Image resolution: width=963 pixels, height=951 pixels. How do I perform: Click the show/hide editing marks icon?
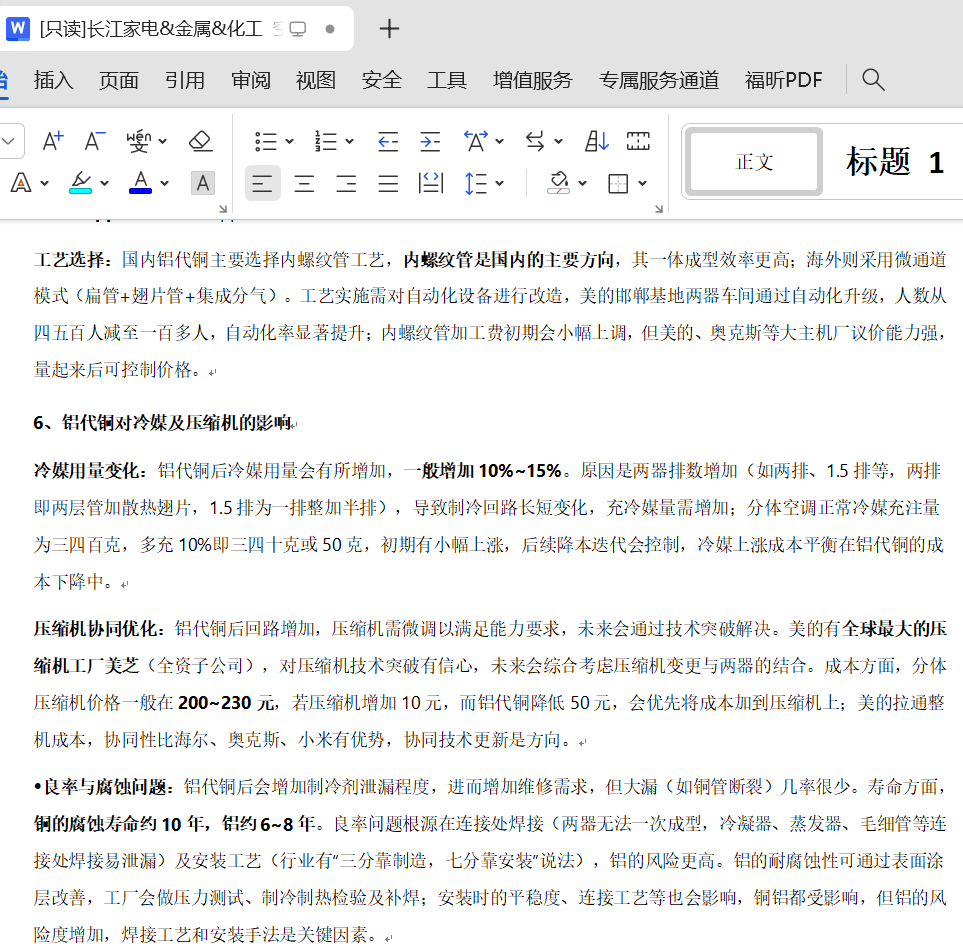(x=638, y=141)
